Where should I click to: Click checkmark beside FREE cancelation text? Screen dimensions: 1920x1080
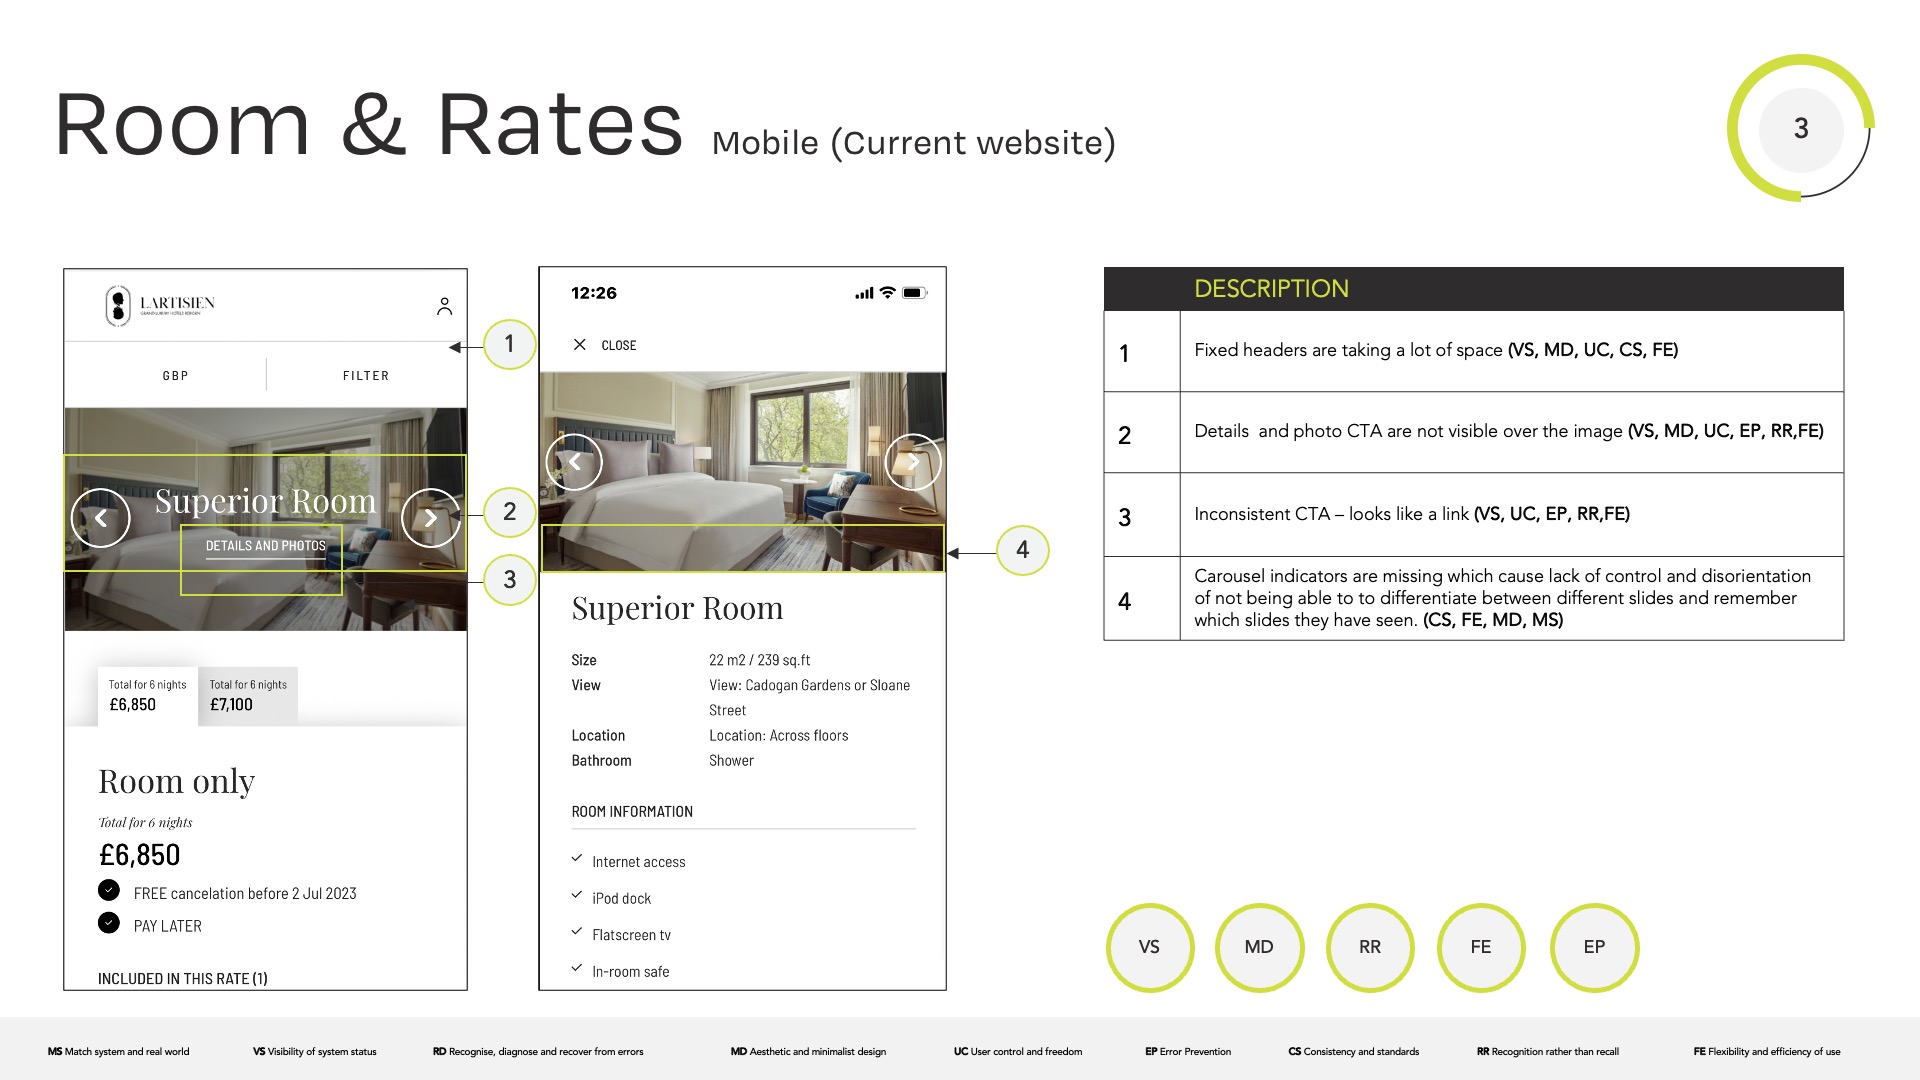(x=109, y=890)
